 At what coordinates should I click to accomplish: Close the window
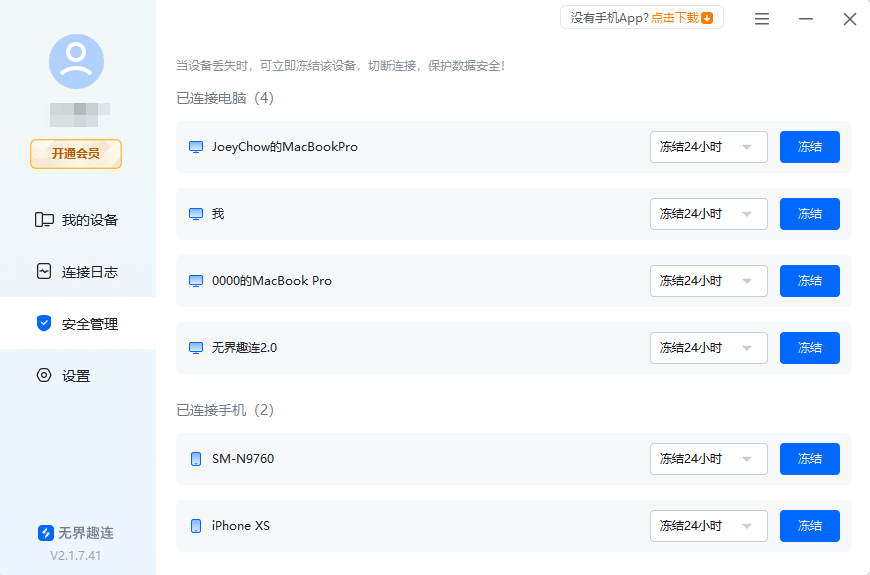point(849,19)
